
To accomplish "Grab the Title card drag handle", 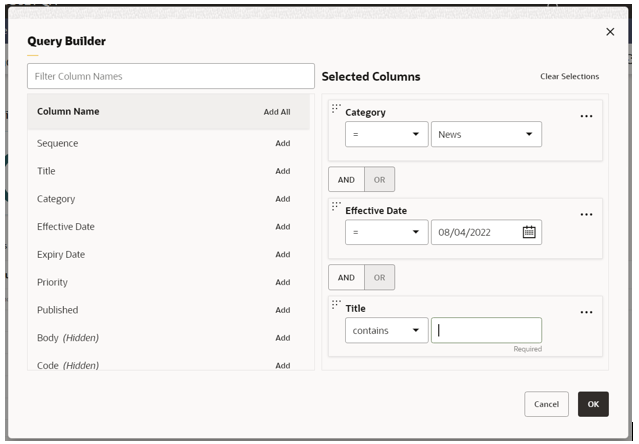I will point(336,305).
